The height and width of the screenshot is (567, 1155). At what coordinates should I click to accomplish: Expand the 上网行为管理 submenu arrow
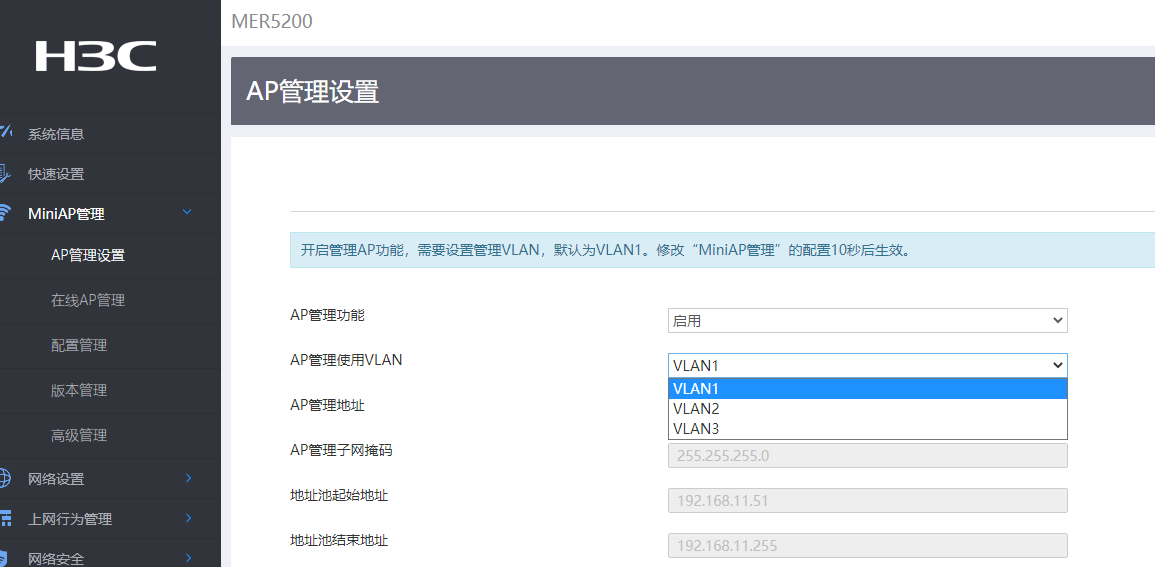[x=188, y=519]
